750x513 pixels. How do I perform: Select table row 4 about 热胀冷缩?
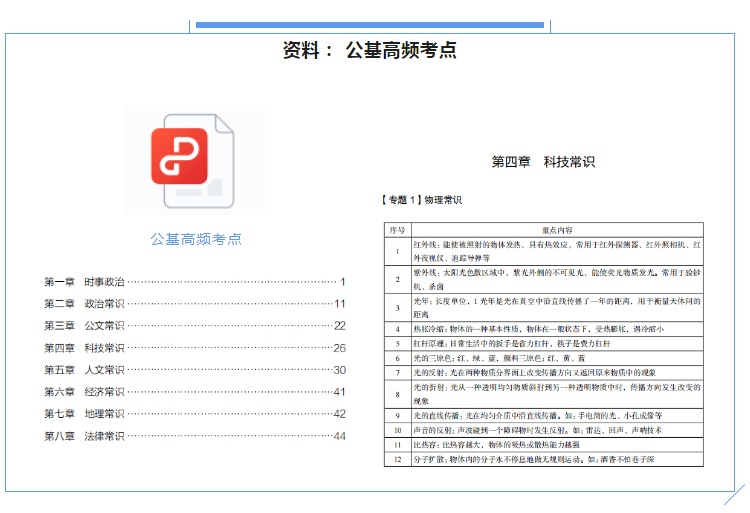click(544, 329)
